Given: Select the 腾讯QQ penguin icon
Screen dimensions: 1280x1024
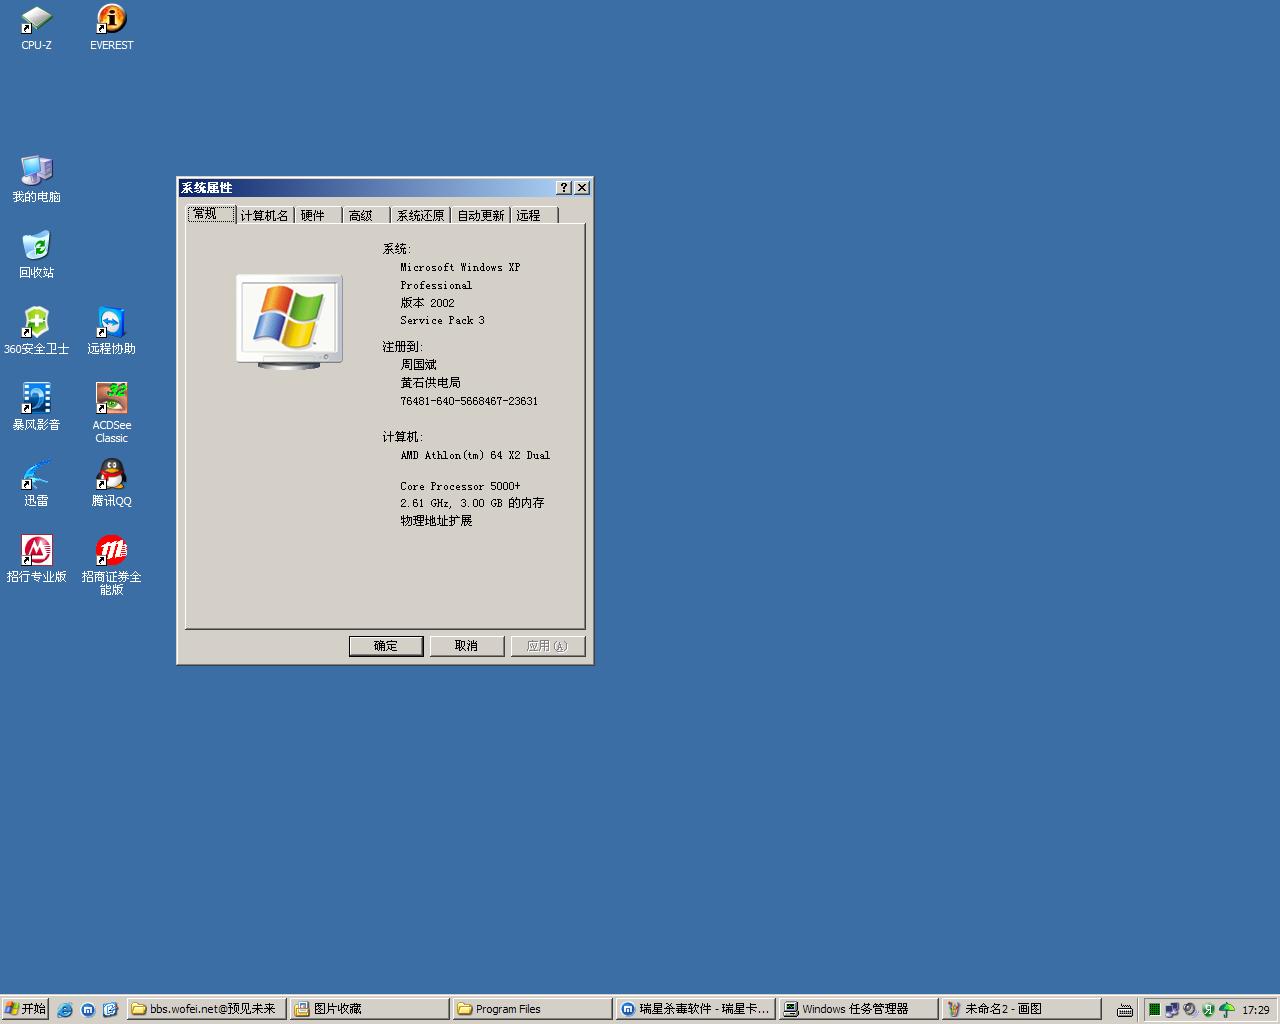Looking at the screenshot, I should tap(111, 483).
